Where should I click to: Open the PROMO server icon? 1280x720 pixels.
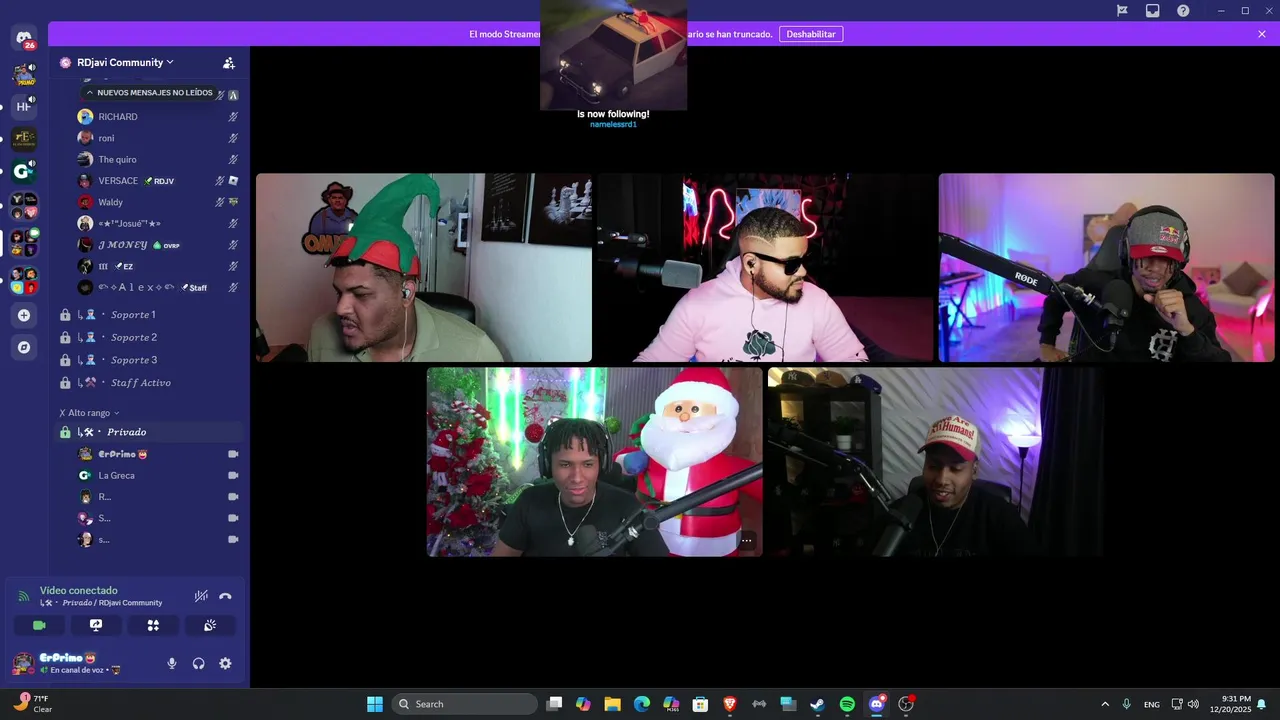[24, 74]
